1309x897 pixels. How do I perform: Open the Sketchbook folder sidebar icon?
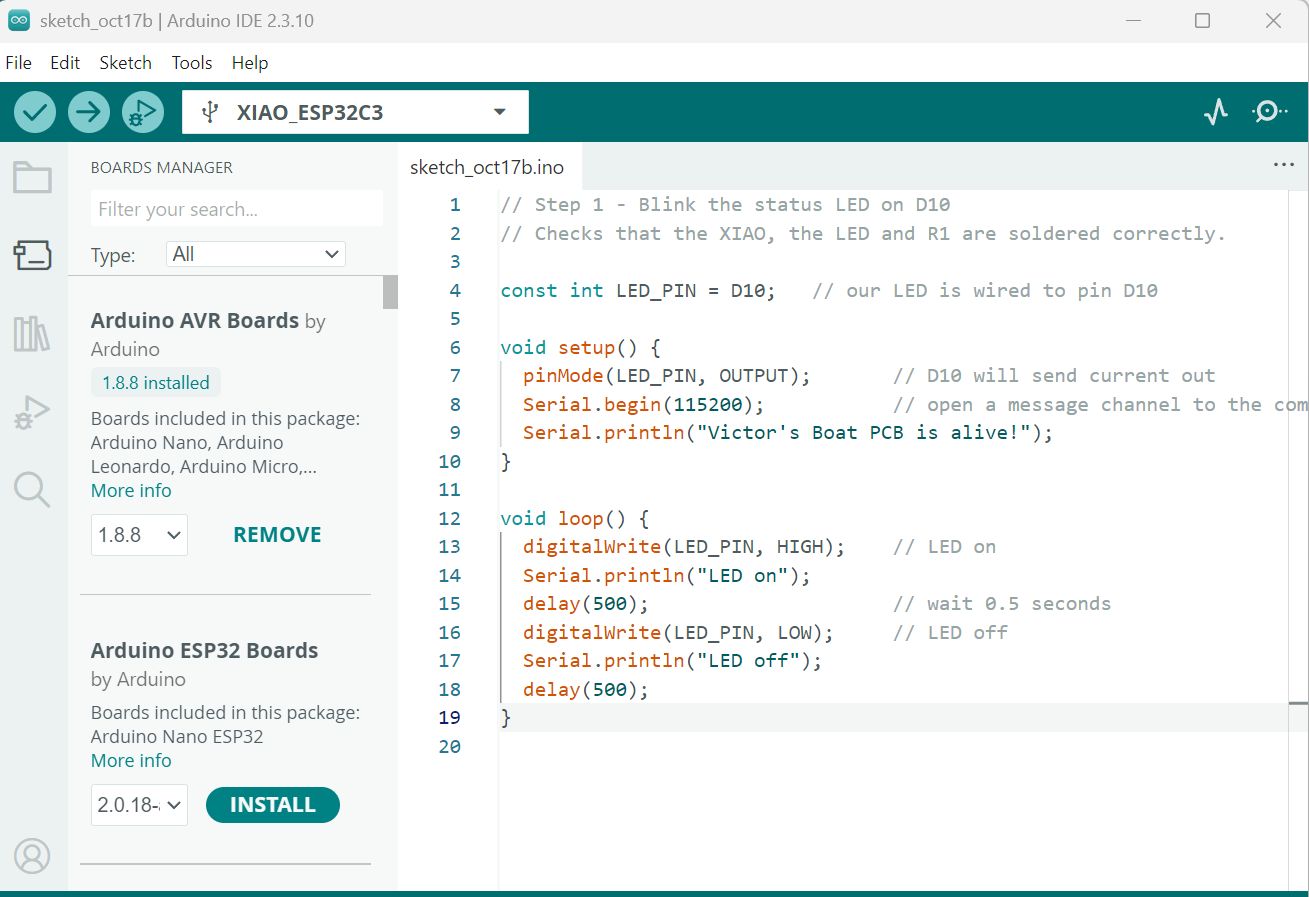[32, 178]
